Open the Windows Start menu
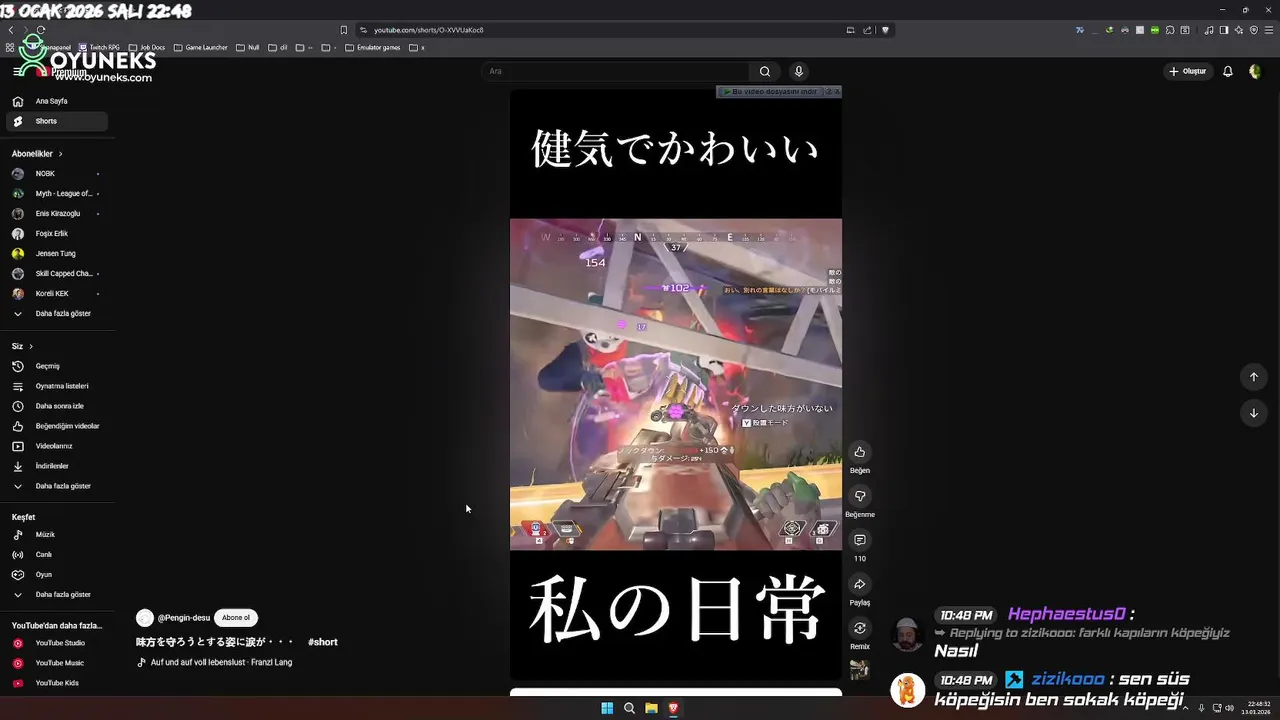The image size is (1280, 720). [607, 708]
